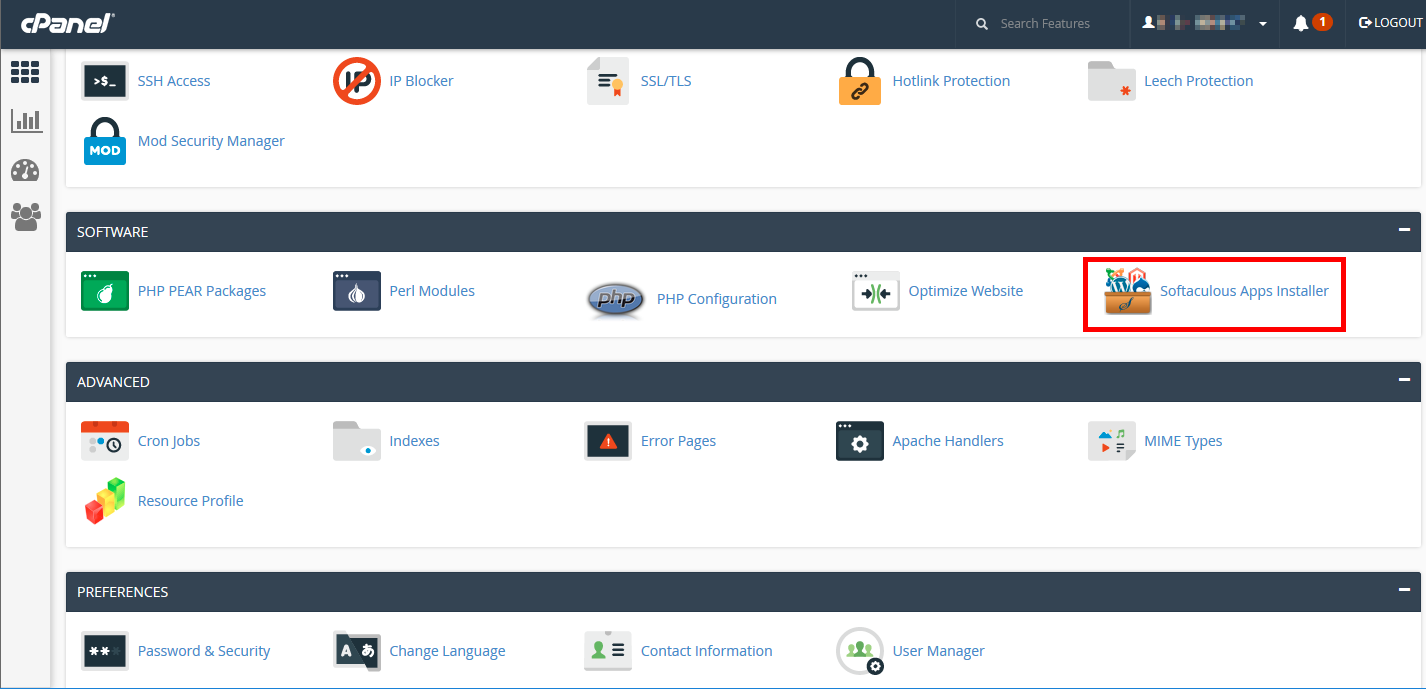The image size is (1426, 689).
Task: Open the User Manager sidebar item
Action: click(25, 216)
